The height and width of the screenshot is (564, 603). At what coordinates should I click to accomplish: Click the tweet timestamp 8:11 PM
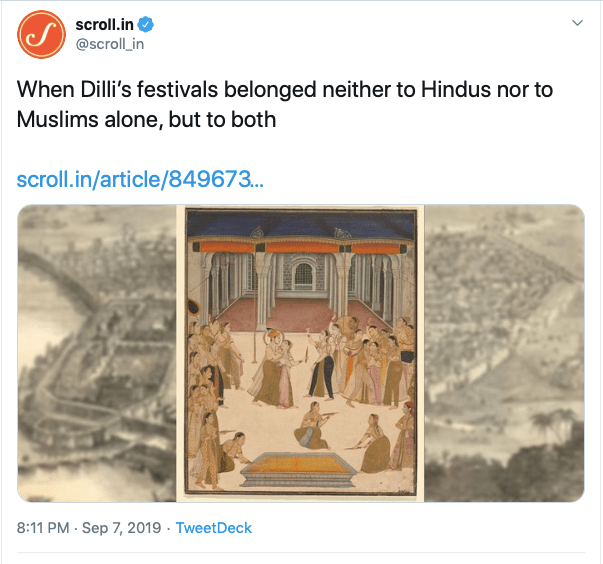point(44,527)
